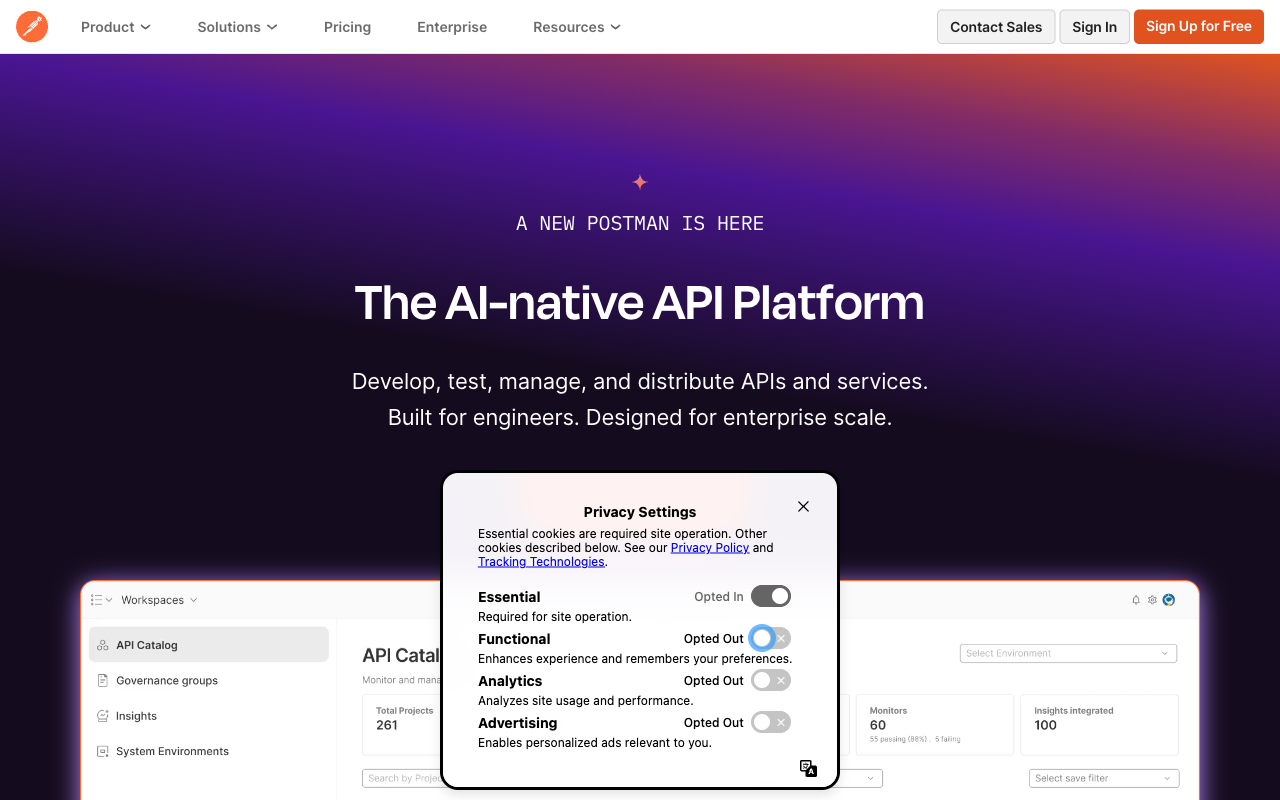Enable the Advertising cookies switch
Image resolution: width=1280 pixels, height=800 pixels.
(x=771, y=722)
